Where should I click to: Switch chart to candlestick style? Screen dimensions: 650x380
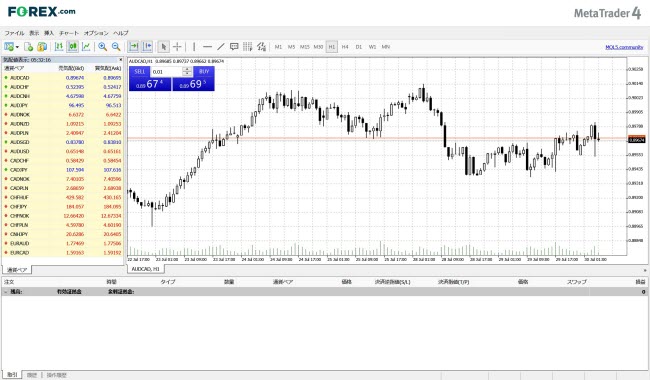tap(73, 47)
